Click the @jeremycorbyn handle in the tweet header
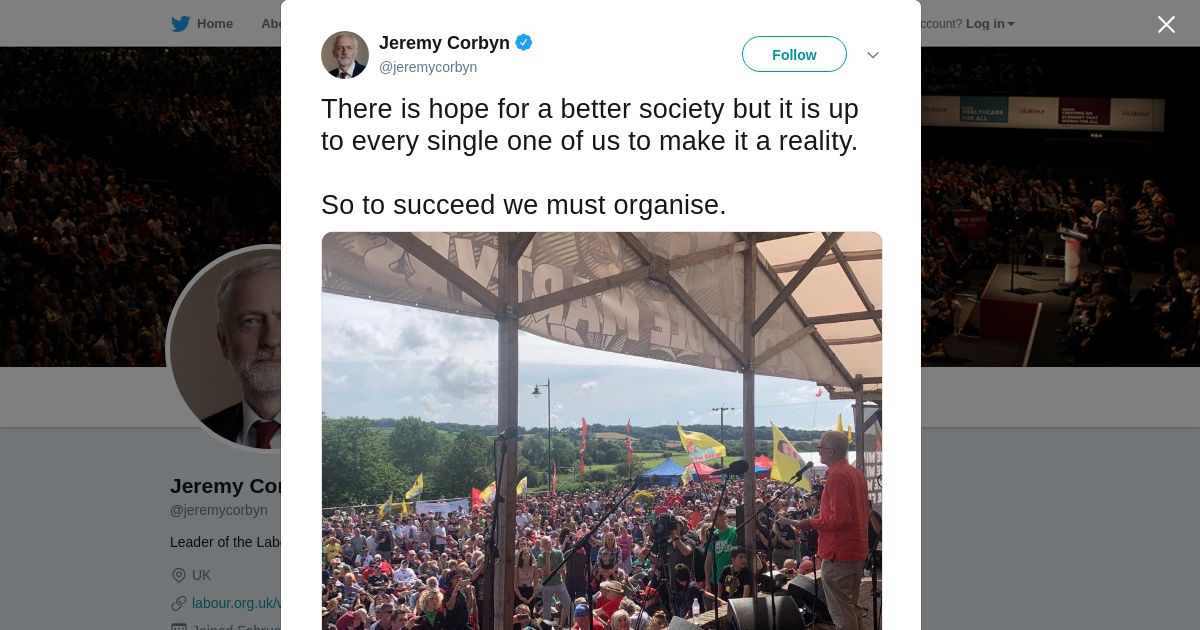Image resolution: width=1200 pixels, height=630 pixels. 428,67
